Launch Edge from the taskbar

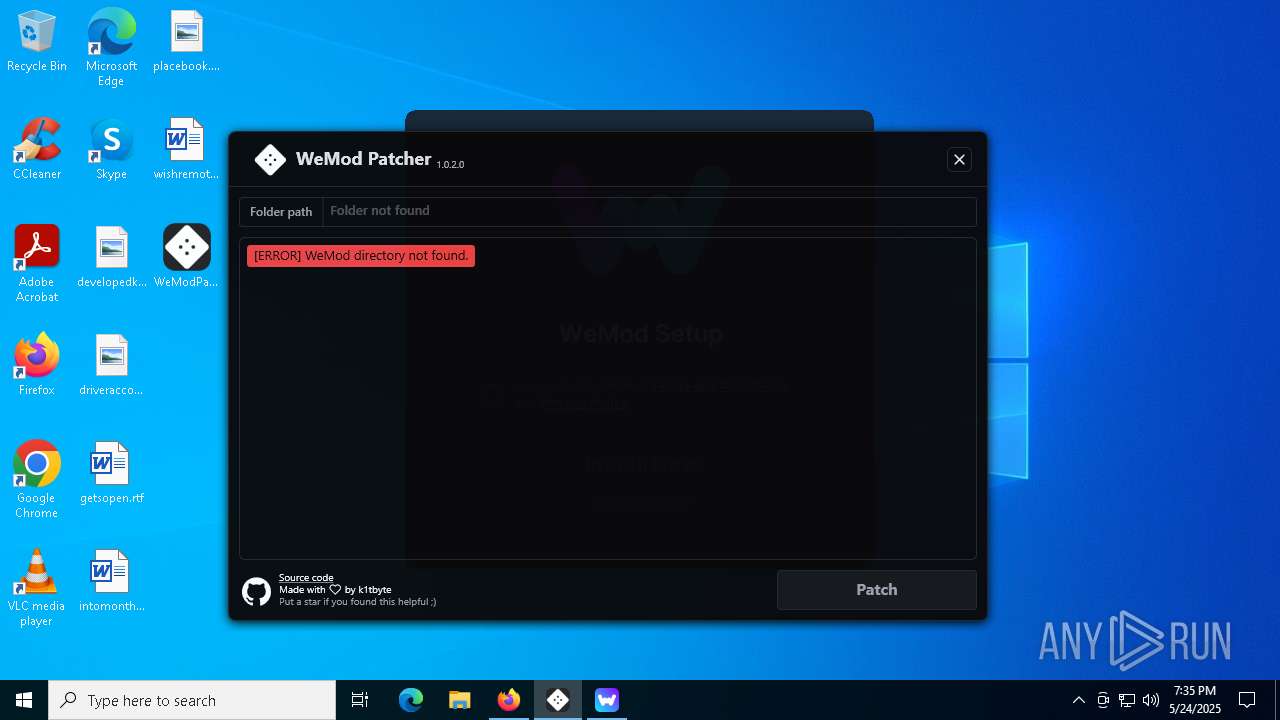411,700
